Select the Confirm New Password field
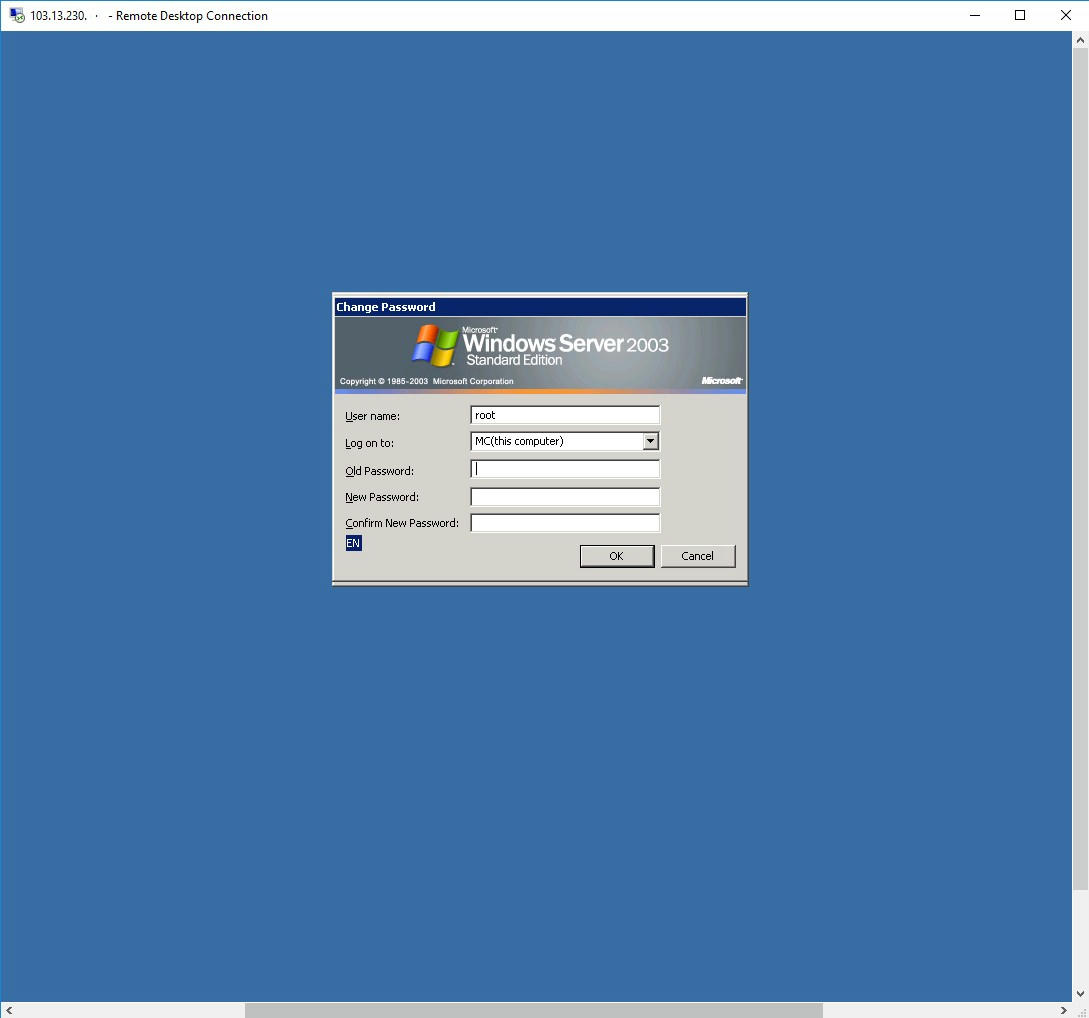Image resolution: width=1089 pixels, height=1018 pixels. click(565, 523)
